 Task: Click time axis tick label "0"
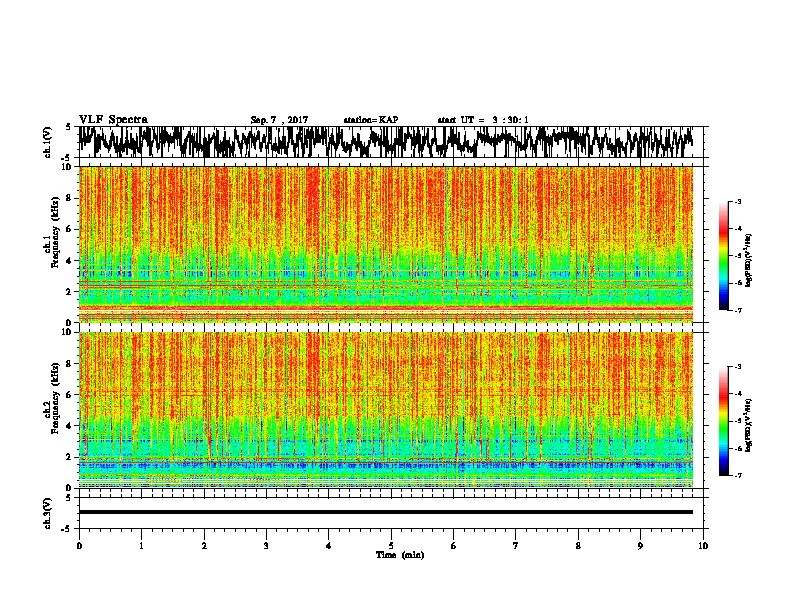(x=79, y=545)
